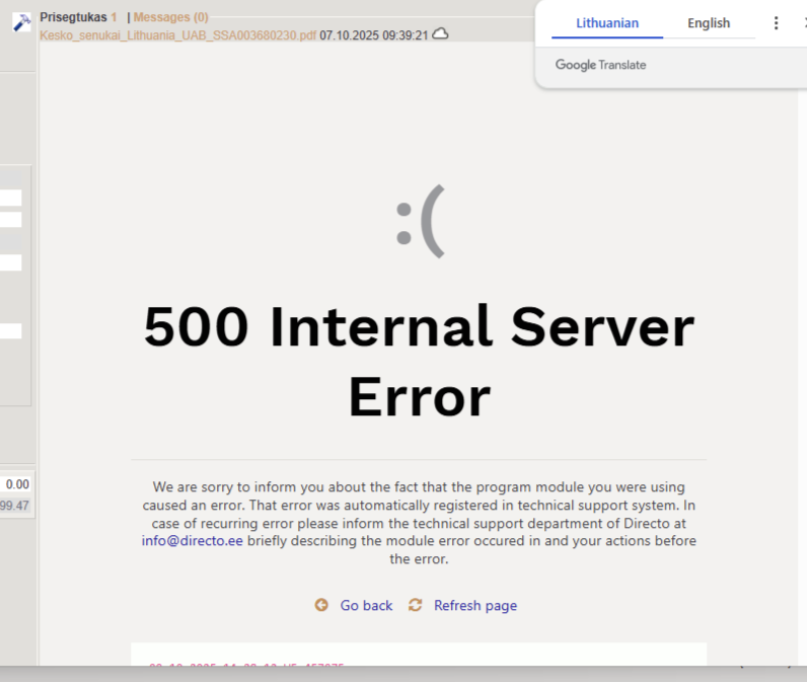Click the cloud icon after the PDF timestamp
Screen dimensions: 807x682
click(x=440, y=34)
